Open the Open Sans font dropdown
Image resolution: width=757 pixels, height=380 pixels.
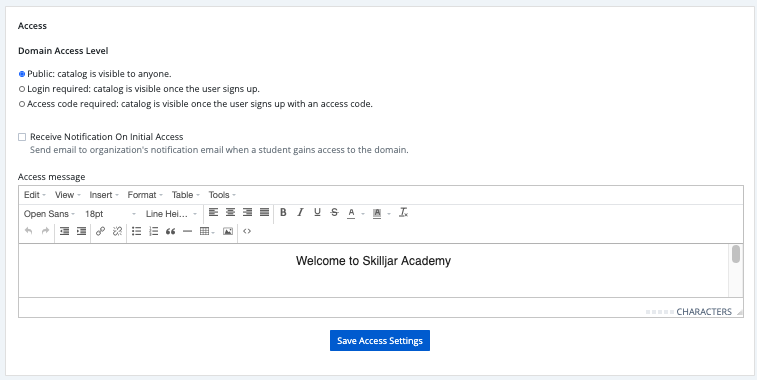(49, 213)
